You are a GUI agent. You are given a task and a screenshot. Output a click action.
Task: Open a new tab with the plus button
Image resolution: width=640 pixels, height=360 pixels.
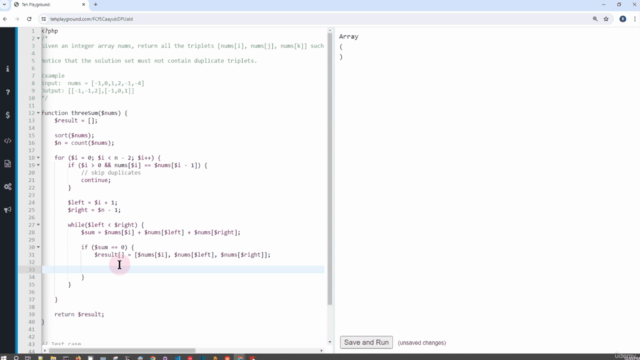tap(96, 4)
